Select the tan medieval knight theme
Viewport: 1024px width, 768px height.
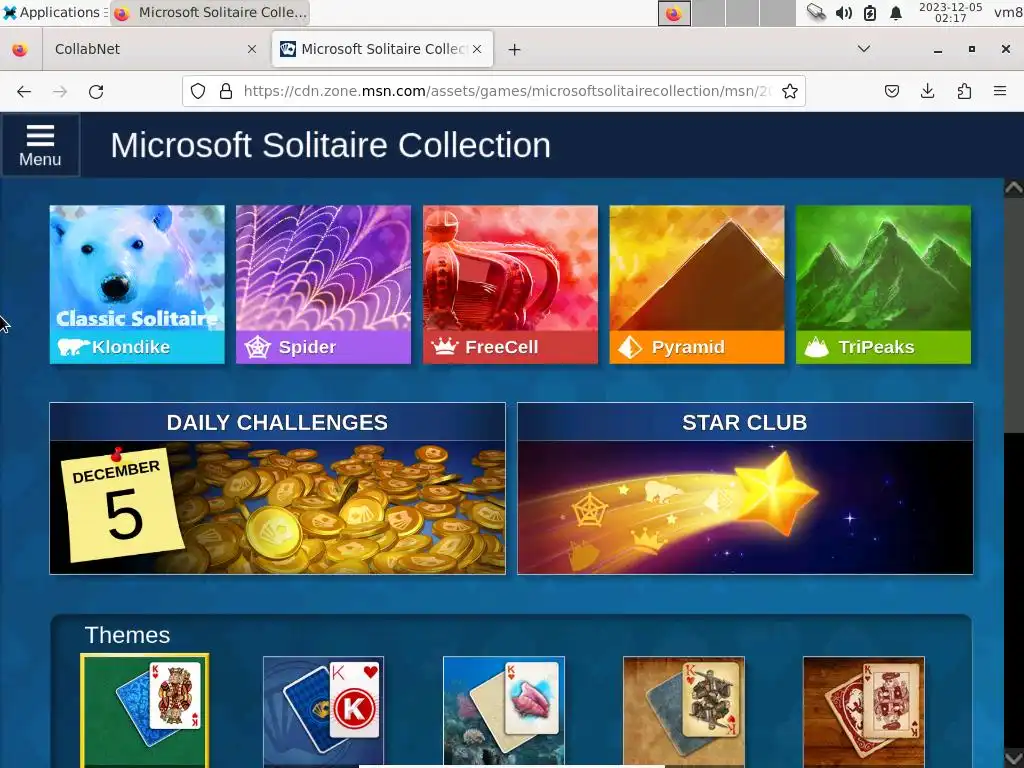(x=684, y=712)
